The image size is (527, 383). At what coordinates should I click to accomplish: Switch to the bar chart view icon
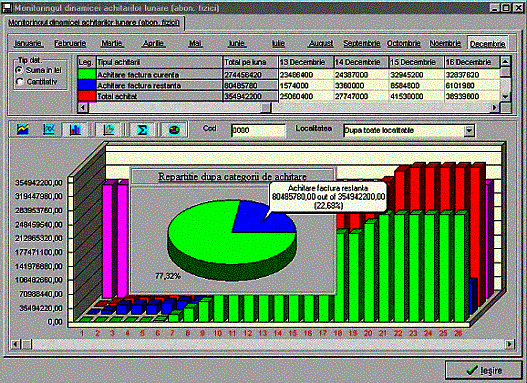pos(75,129)
